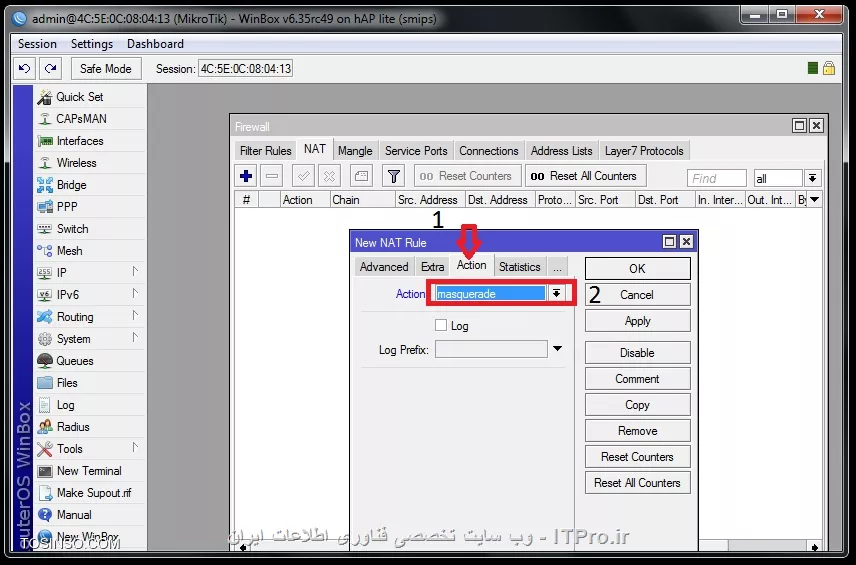Switch to Connections tab
856x565 pixels.
[489, 151]
